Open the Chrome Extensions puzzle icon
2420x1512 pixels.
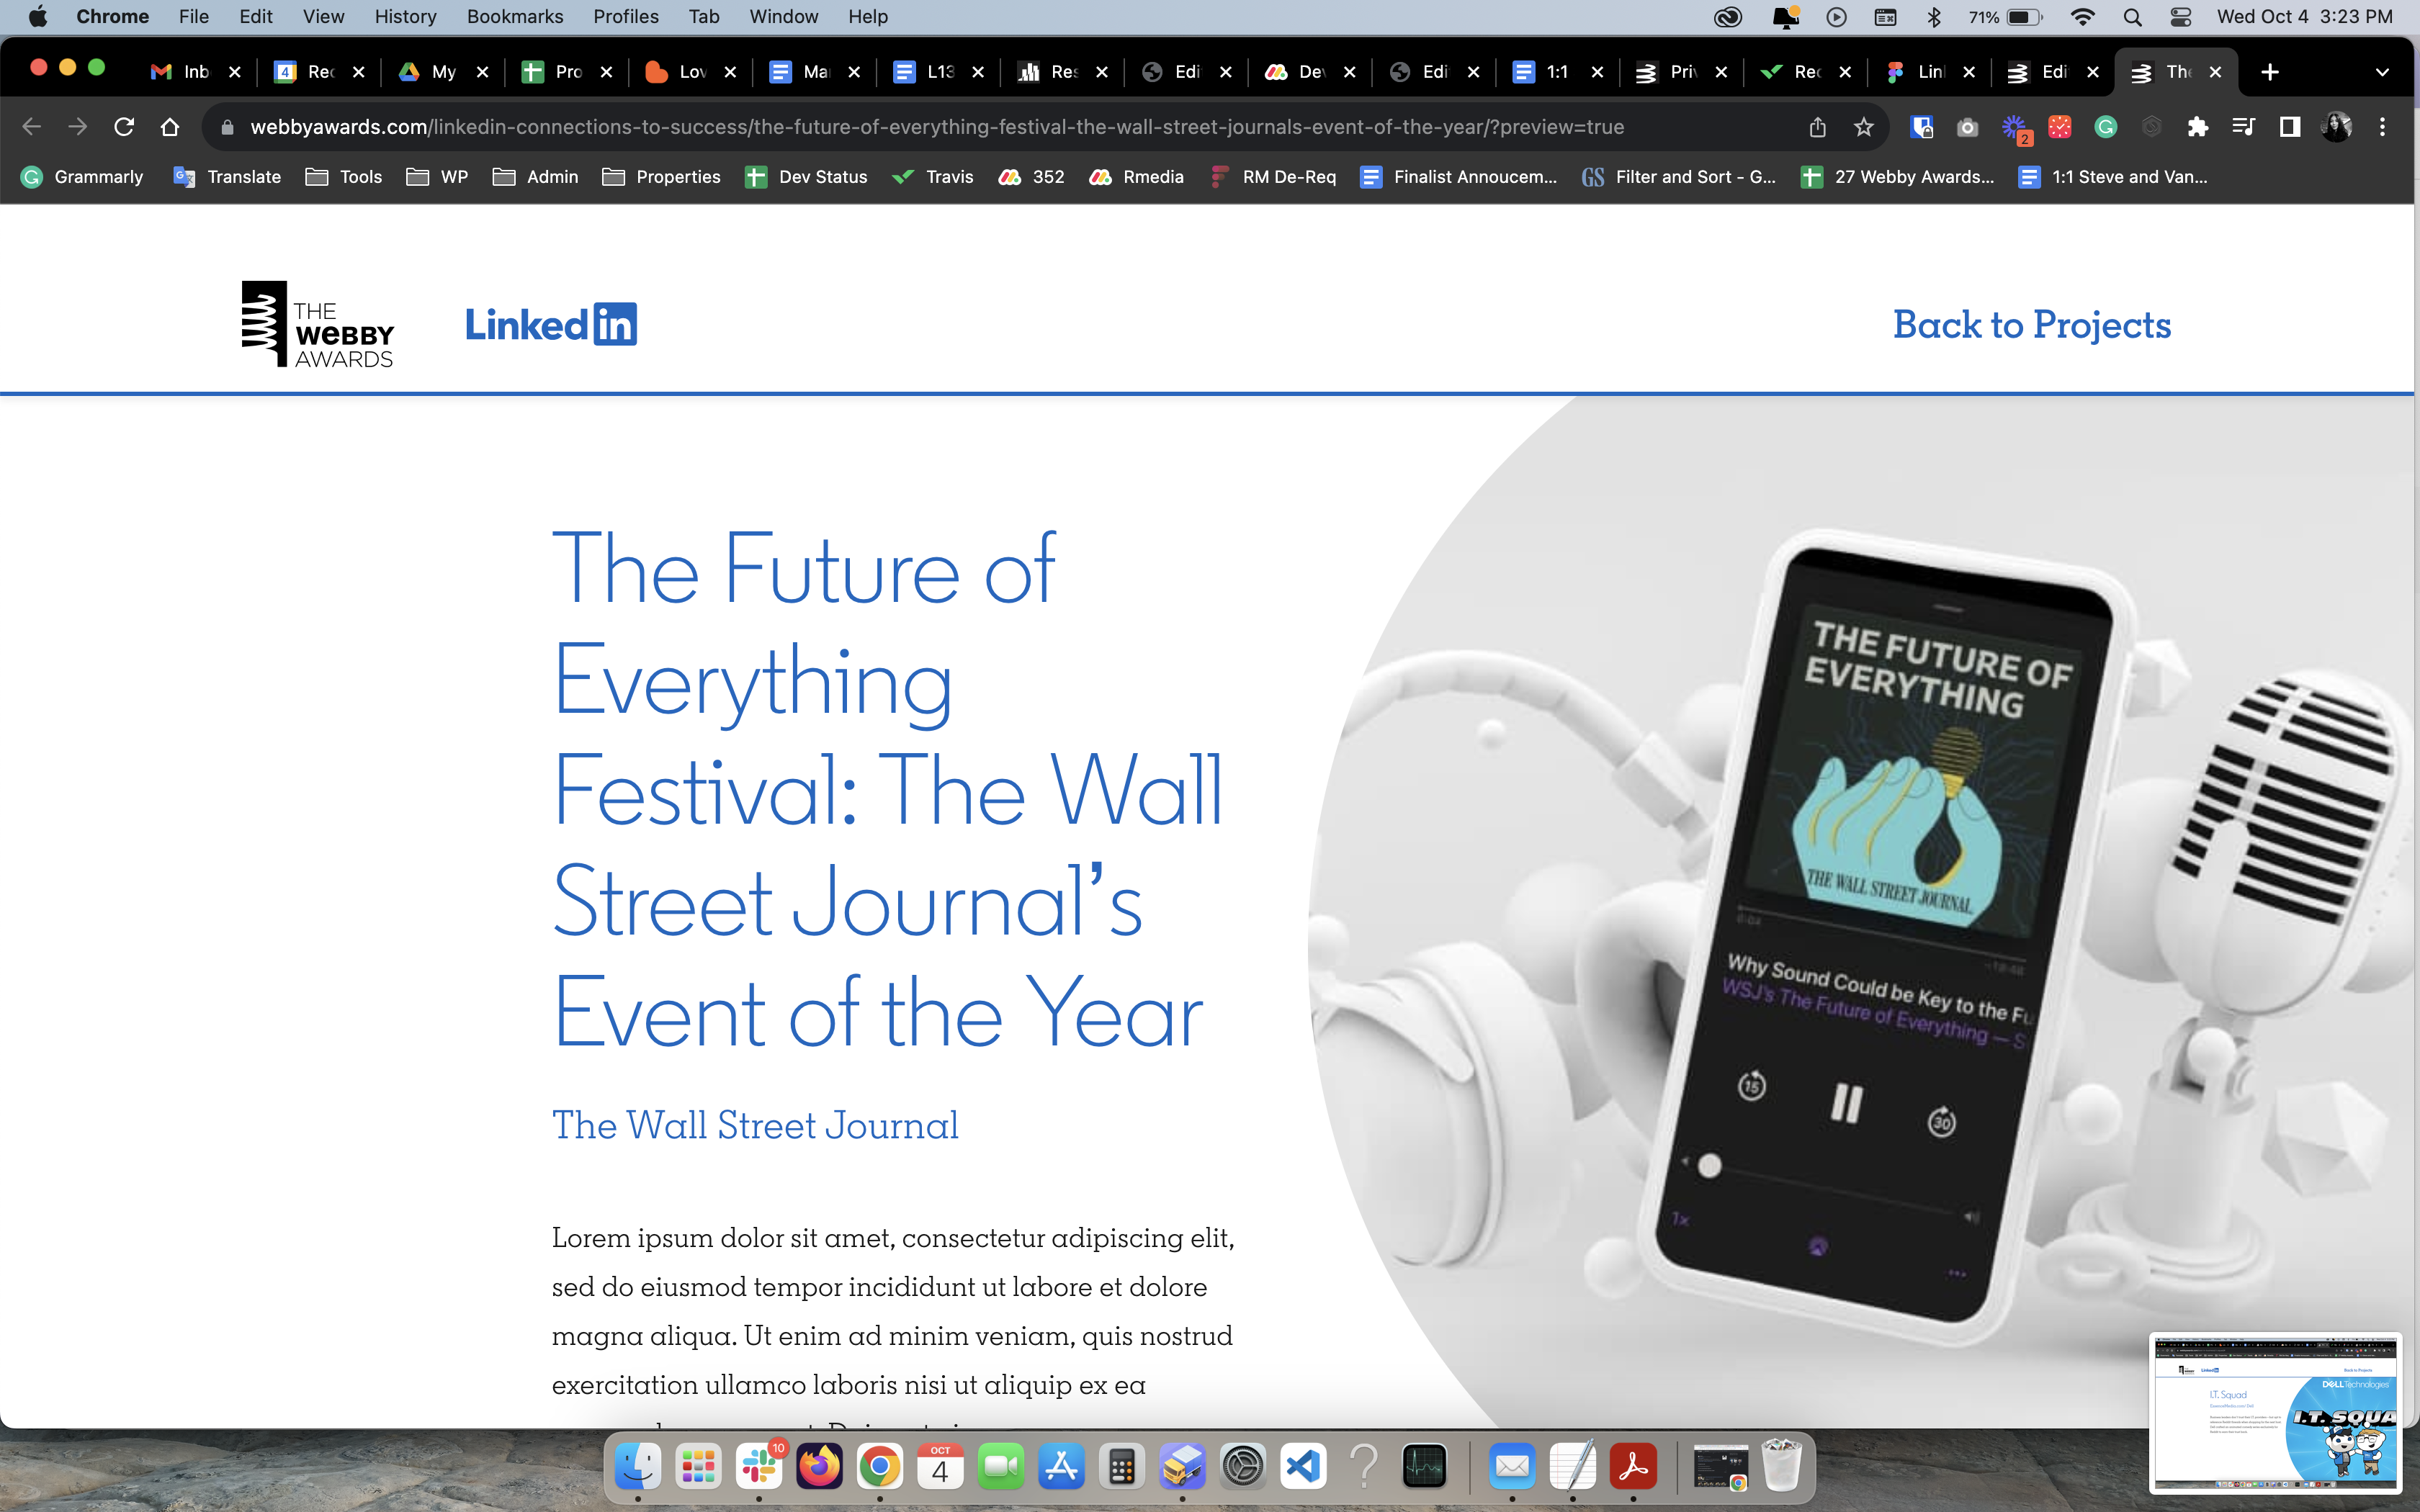pyautogui.click(x=2197, y=127)
